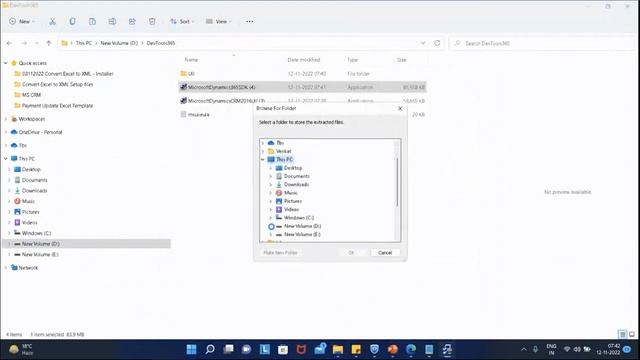Select Pictures in dialog tree
The width and height of the screenshot is (640, 360).
[x=293, y=201]
